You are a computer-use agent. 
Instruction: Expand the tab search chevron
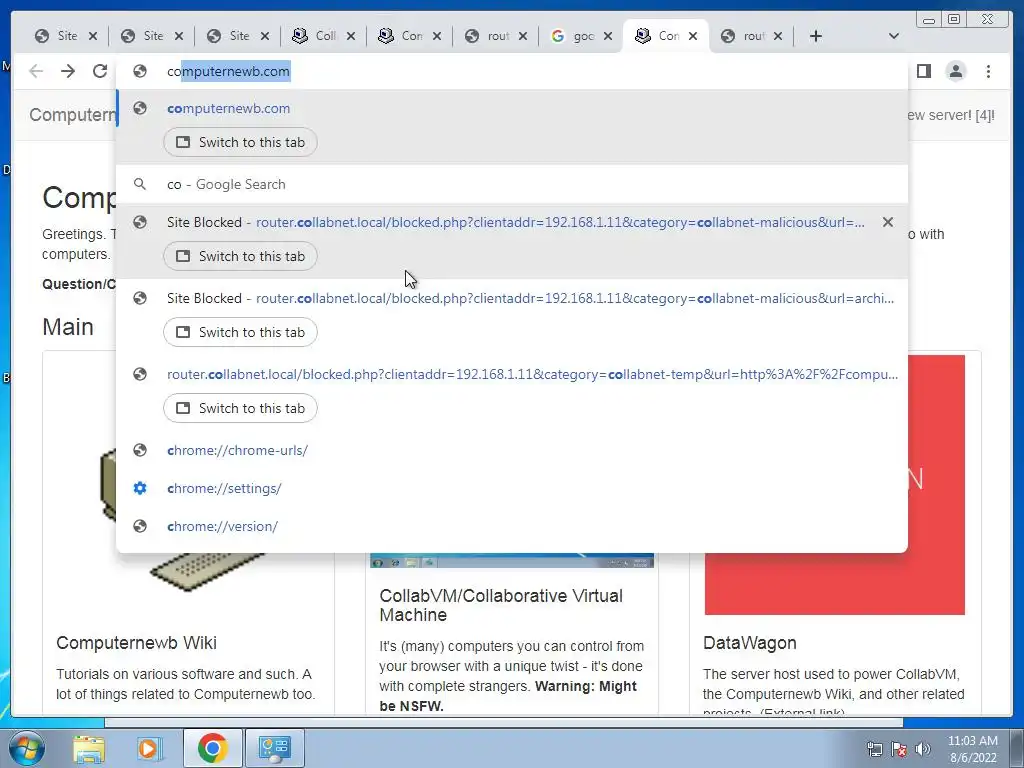pyautogui.click(x=894, y=36)
